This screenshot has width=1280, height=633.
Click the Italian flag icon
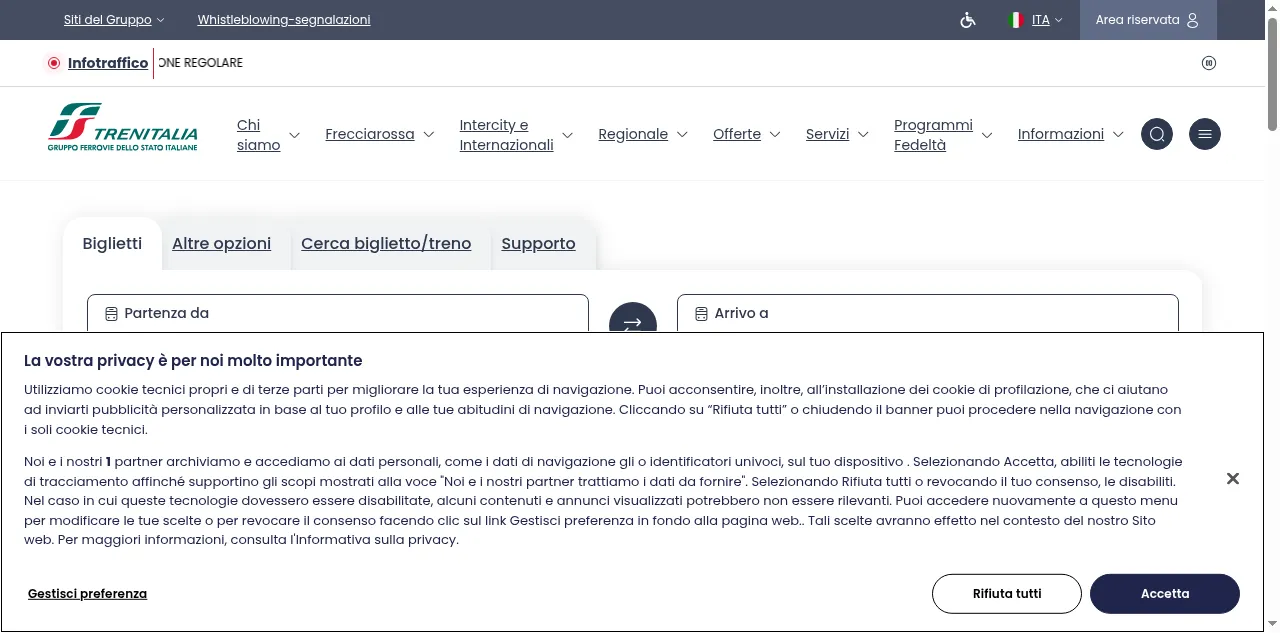point(1016,20)
